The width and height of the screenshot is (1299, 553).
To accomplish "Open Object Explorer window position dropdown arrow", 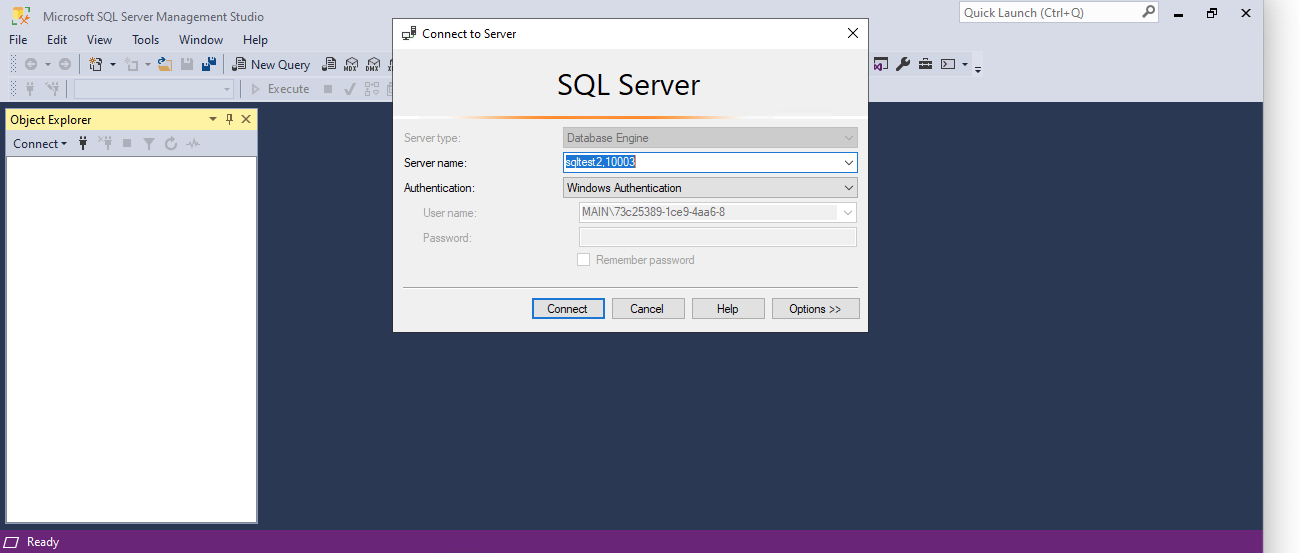I will point(212,119).
